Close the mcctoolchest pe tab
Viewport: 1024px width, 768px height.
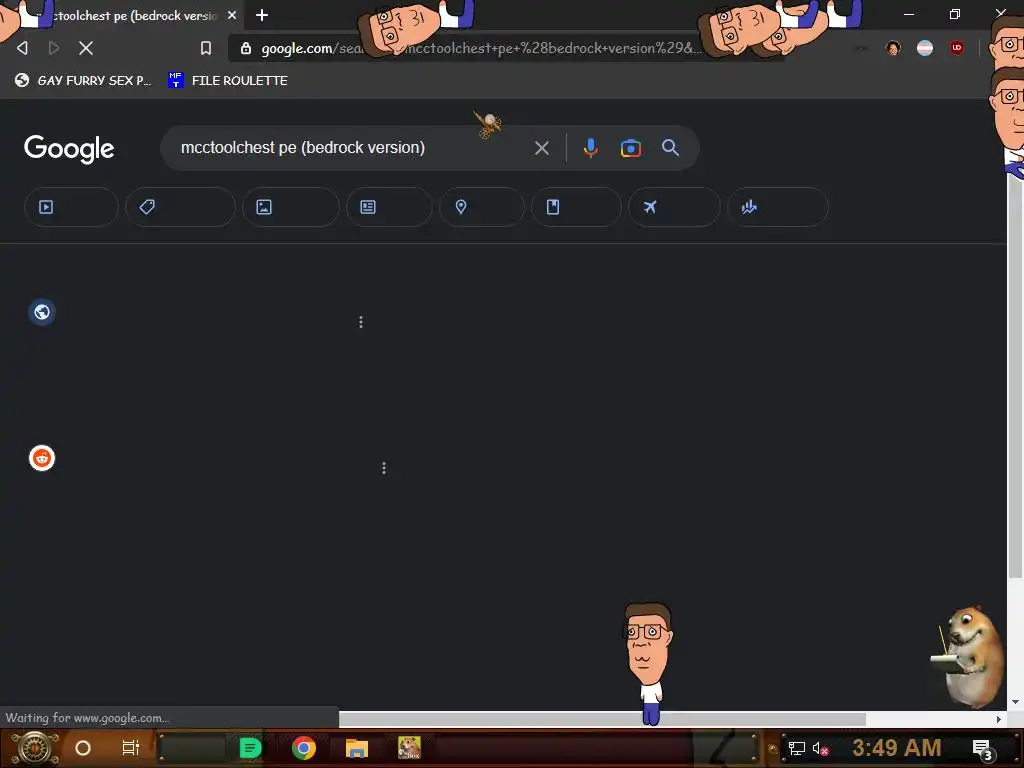click(232, 15)
